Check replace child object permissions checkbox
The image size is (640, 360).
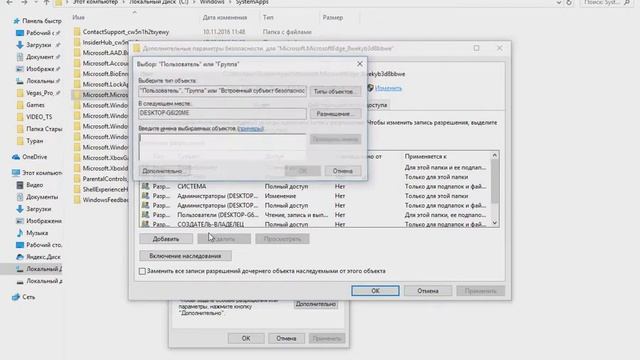tap(142, 271)
